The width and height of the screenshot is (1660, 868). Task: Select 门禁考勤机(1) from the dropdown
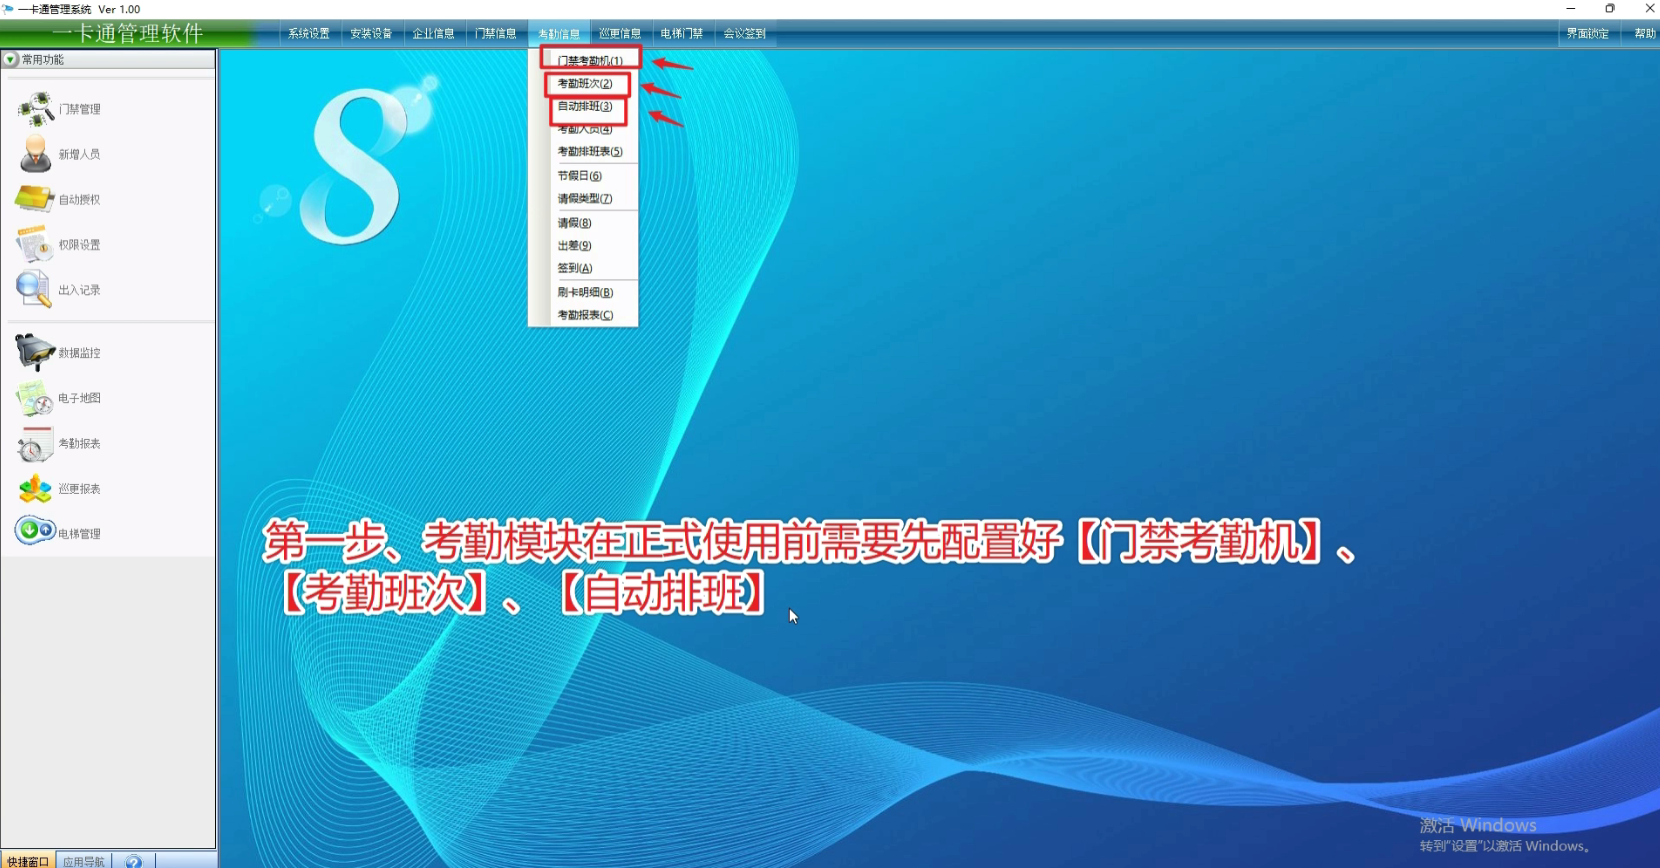pos(590,60)
